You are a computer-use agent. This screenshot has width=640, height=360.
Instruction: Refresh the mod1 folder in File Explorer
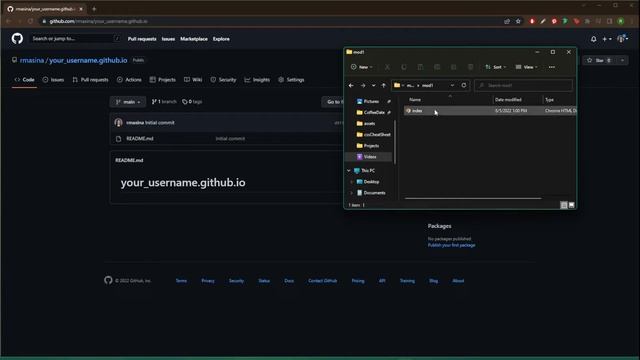[x=464, y=85]
